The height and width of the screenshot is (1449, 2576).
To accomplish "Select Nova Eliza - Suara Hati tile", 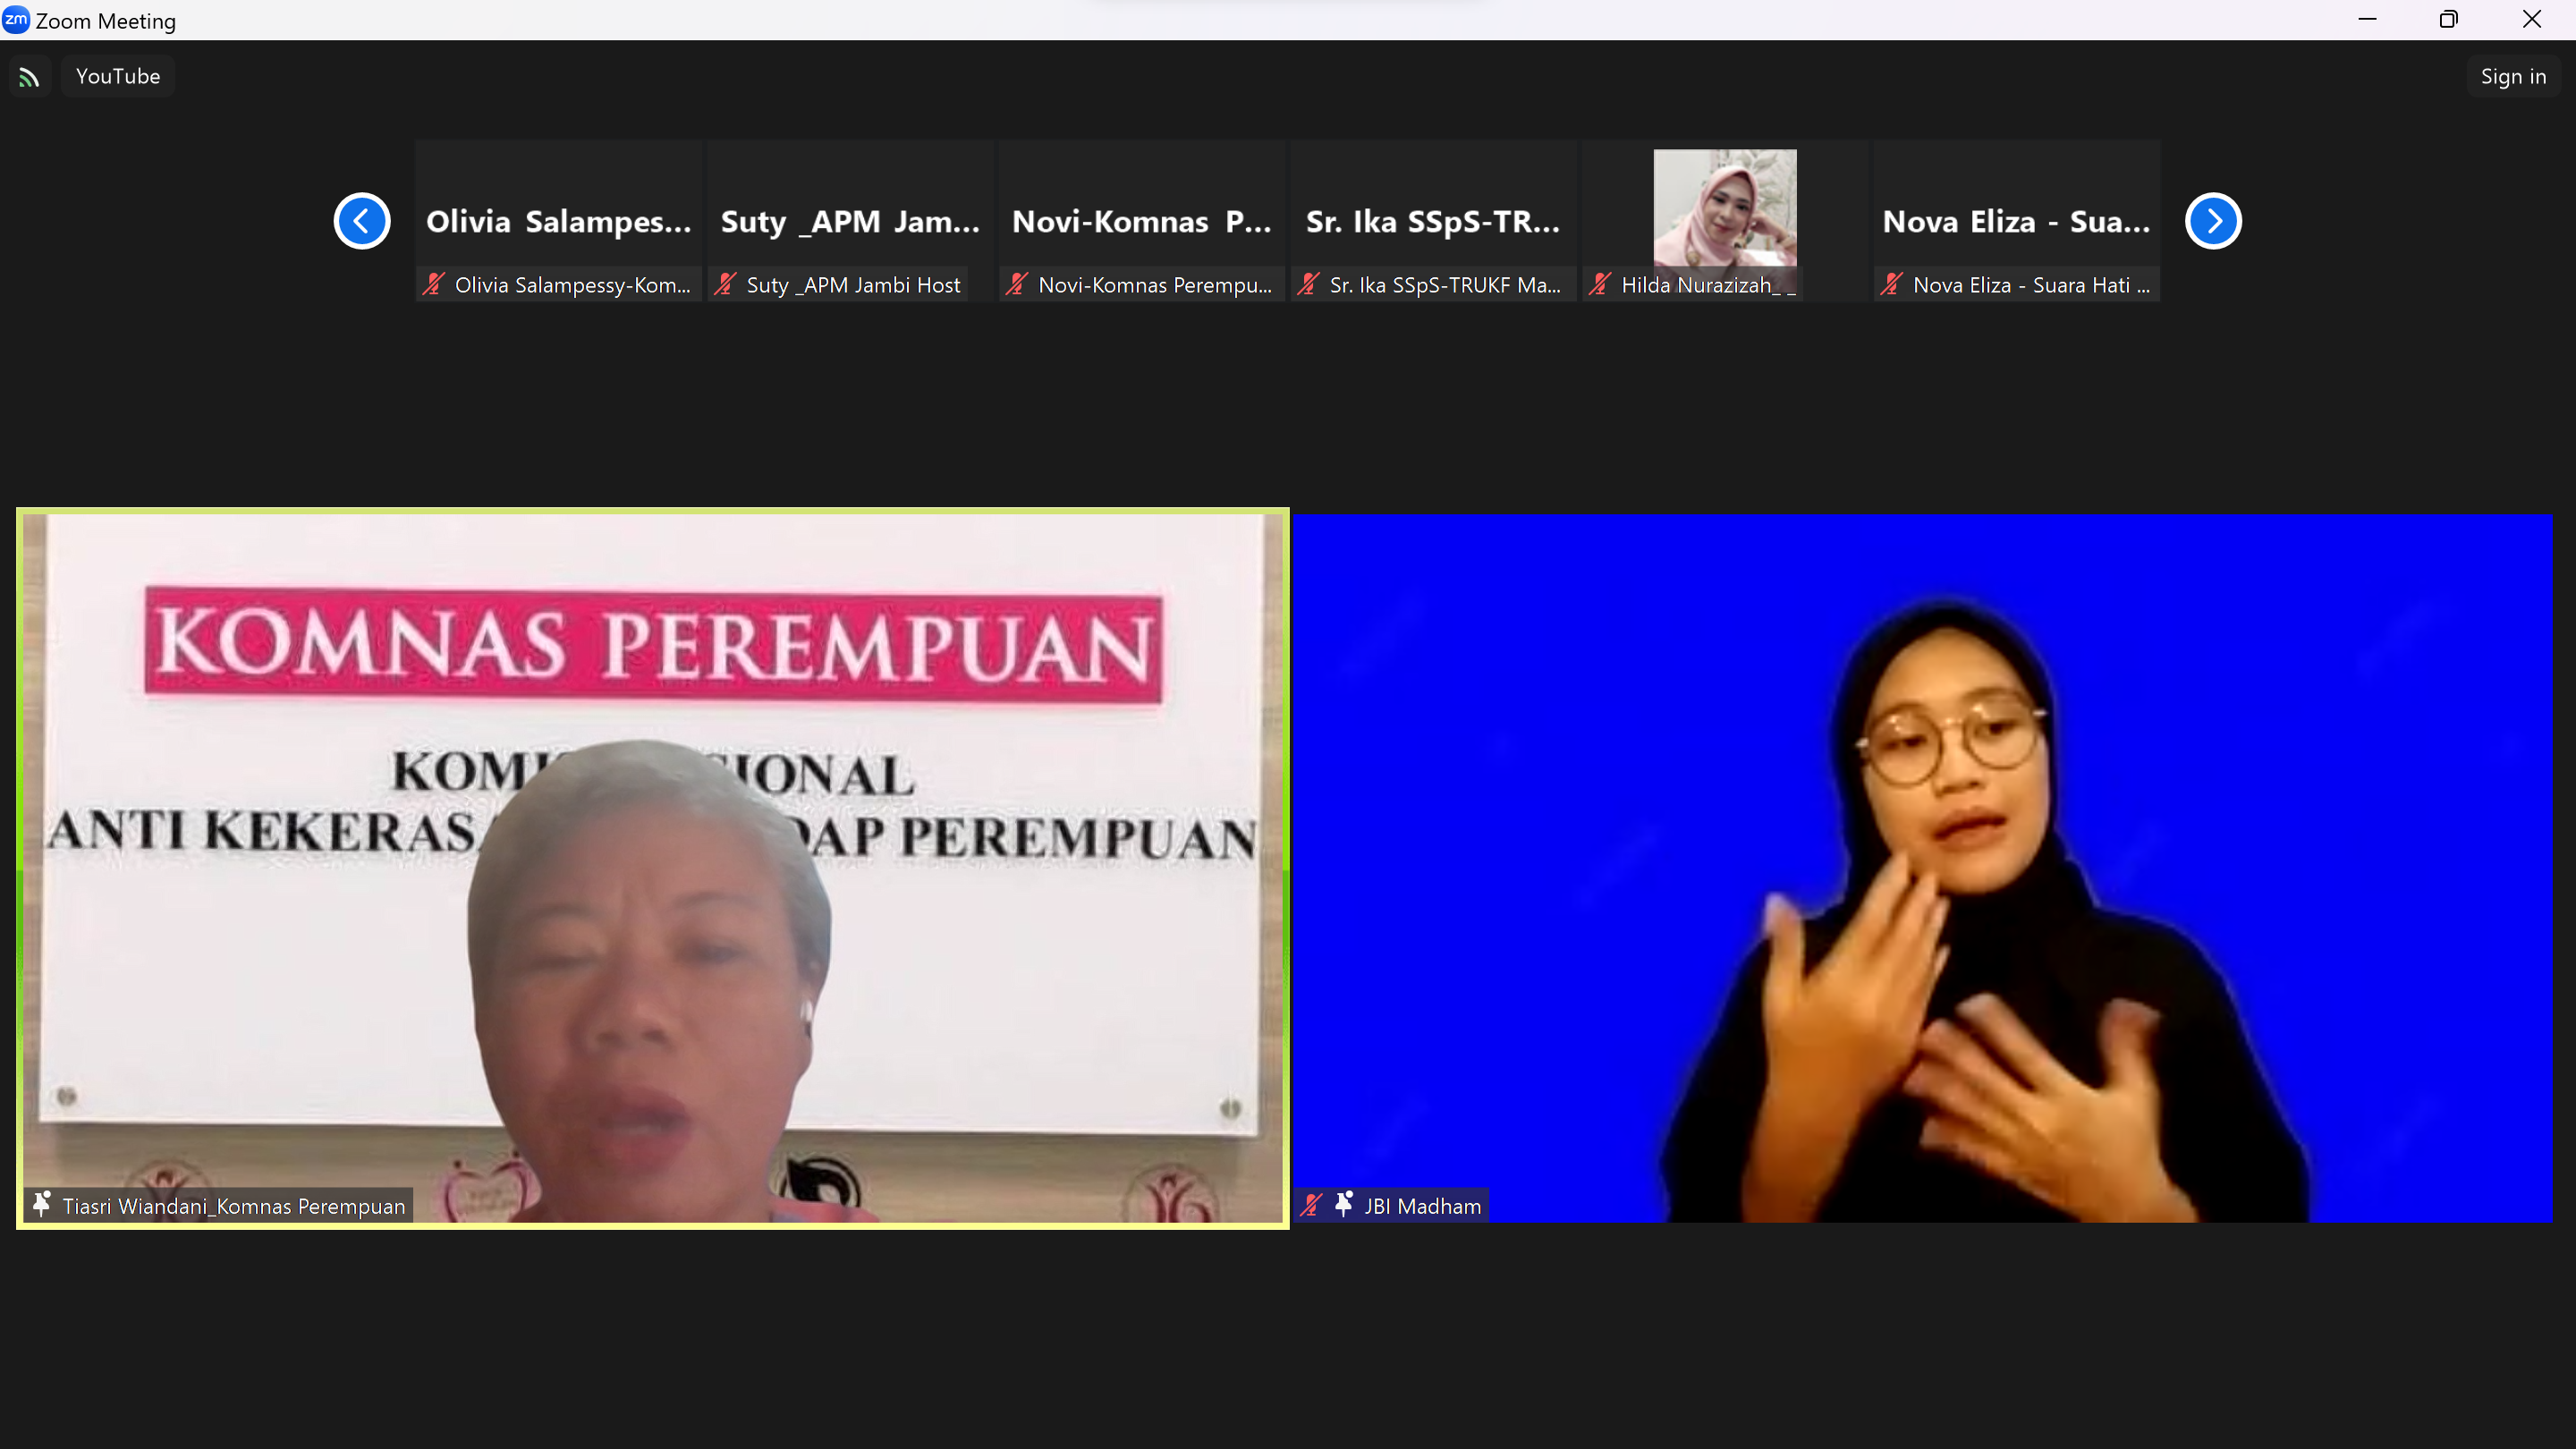I will click(2017, 221).
